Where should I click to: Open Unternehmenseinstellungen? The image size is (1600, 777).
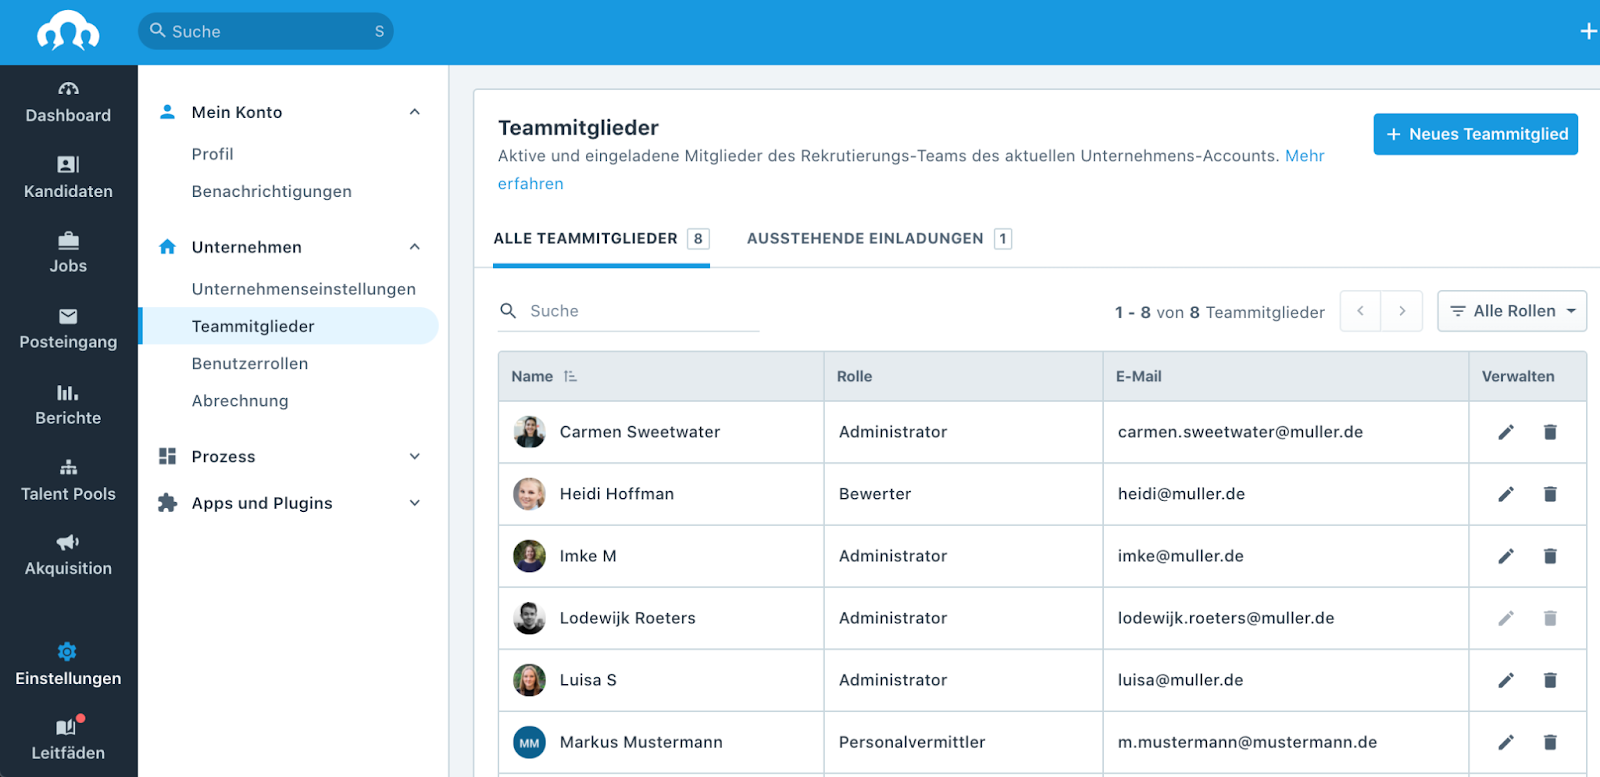(303, 289)
